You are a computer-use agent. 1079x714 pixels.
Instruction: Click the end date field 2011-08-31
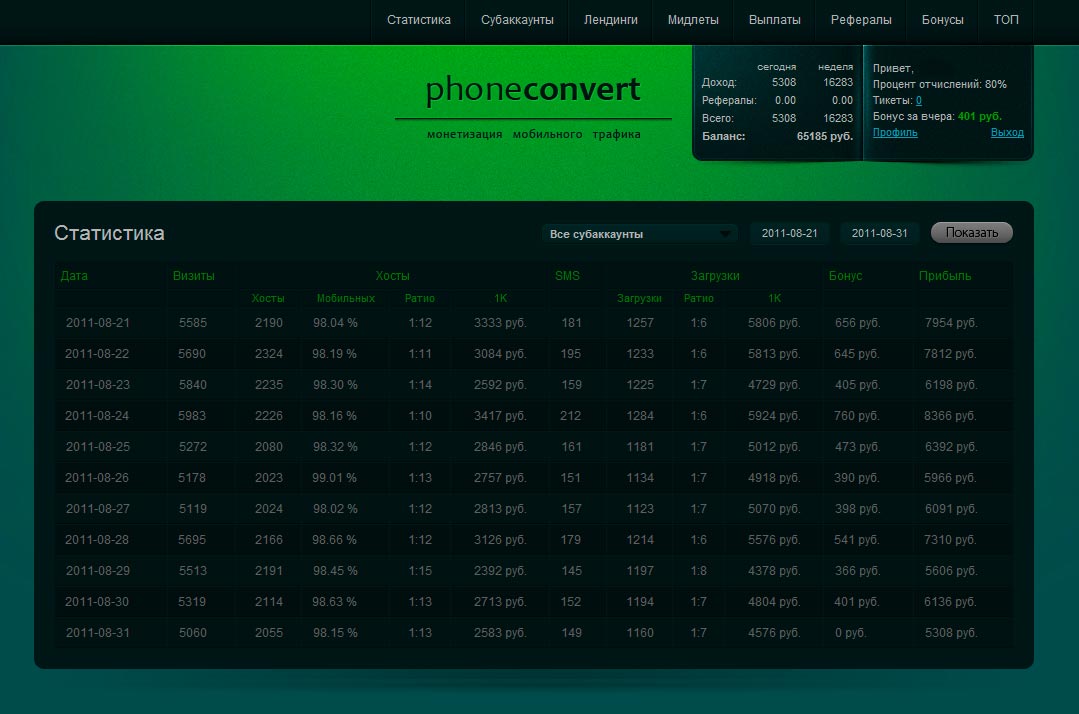tap(879, 233)
